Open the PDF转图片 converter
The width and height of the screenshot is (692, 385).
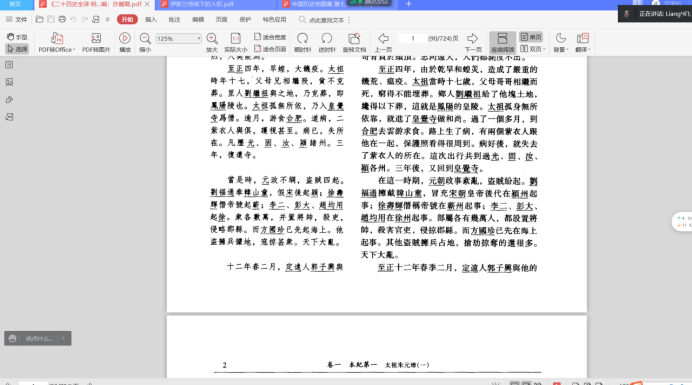[x=96, y=43]
